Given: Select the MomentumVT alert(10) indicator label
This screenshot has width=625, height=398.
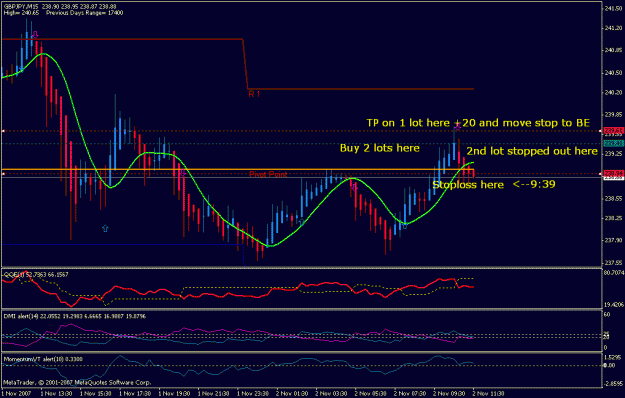Looking at the screenshot, I should tap(43, 359).
